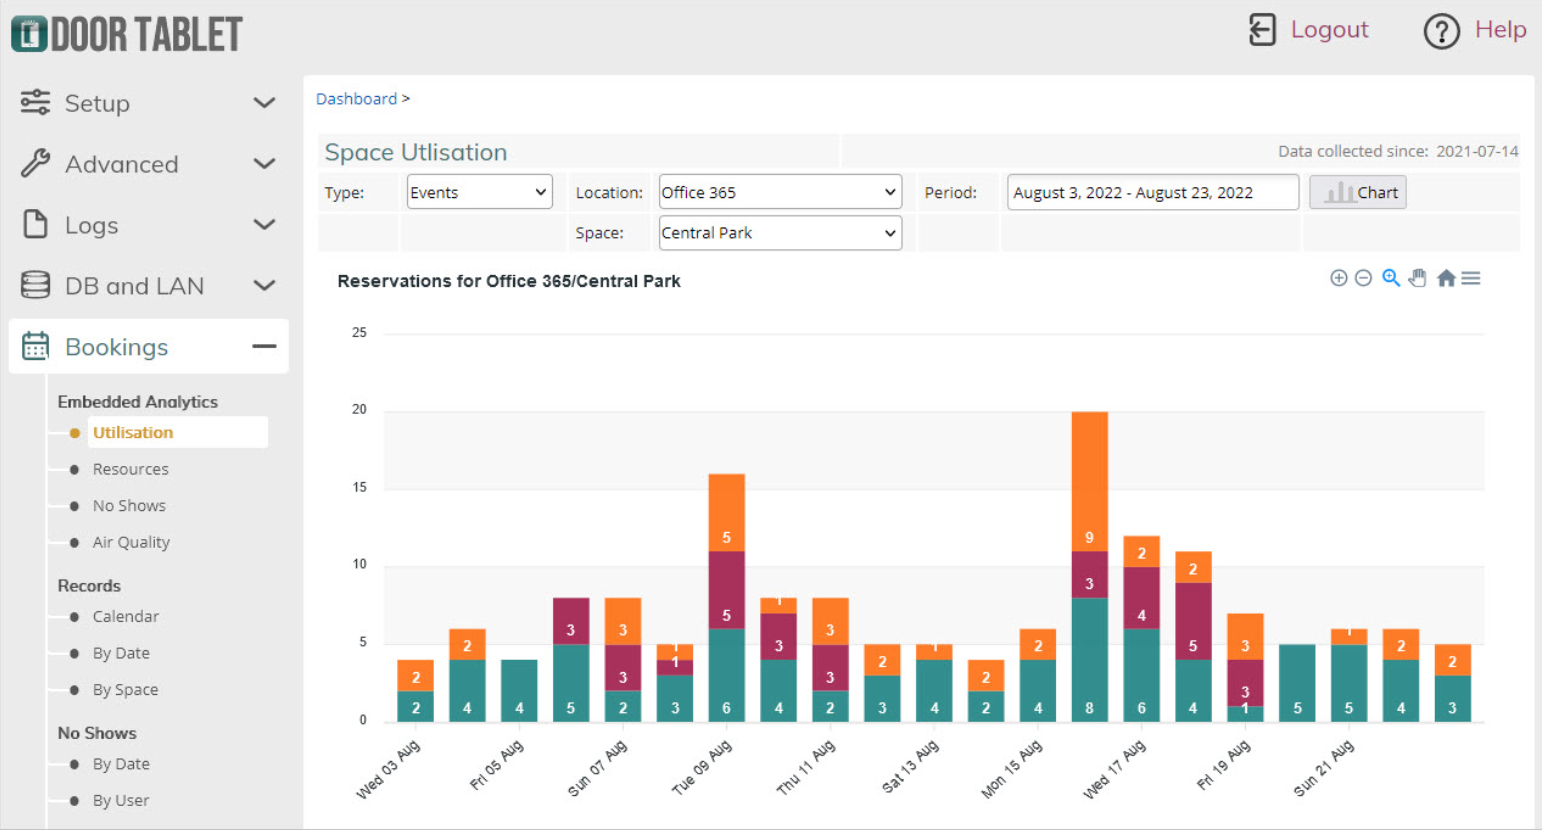
Task: Click the Door Tablet logo
Action: click(126, 32)
